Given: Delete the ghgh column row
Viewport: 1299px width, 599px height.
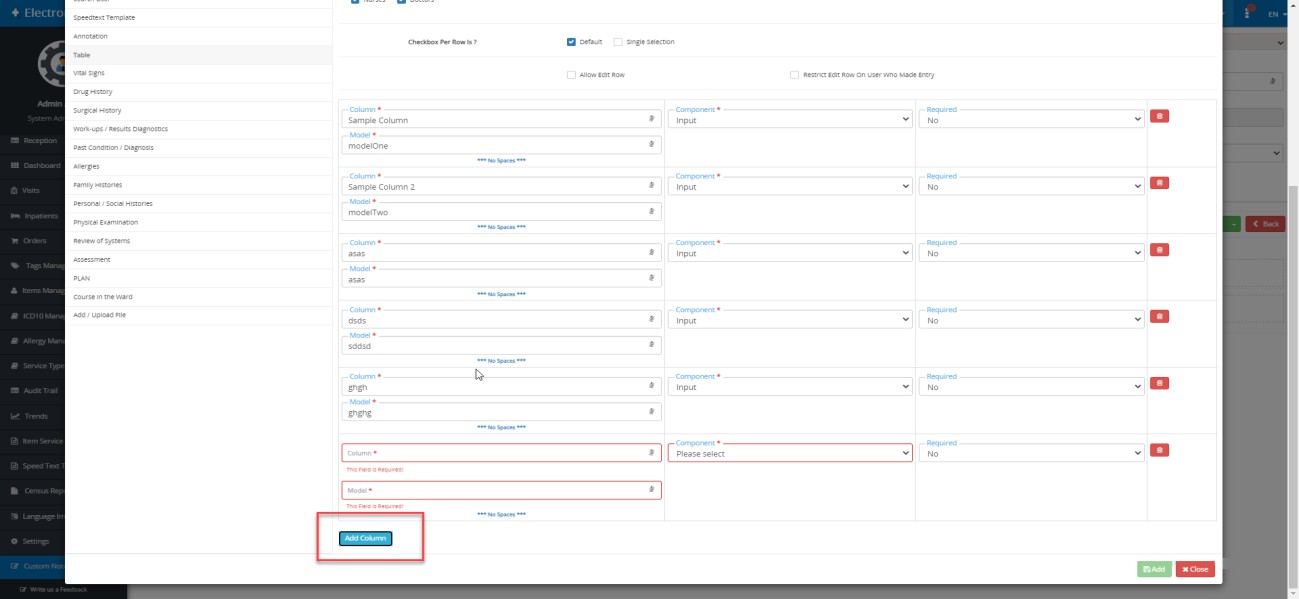Looking at the screenshot, I should (1159, 383).
